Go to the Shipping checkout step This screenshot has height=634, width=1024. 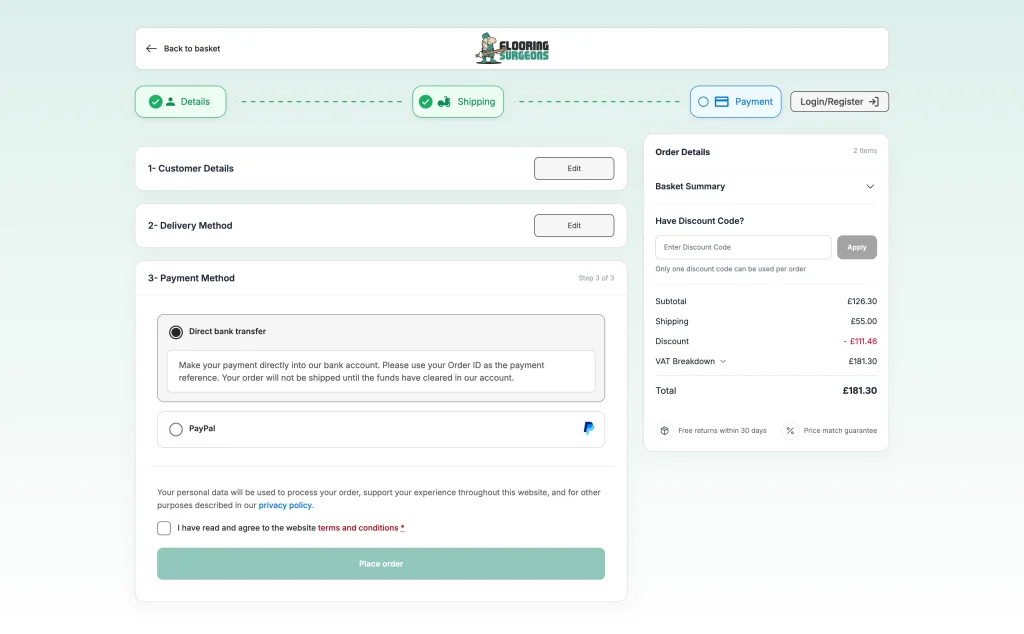click(x=458, y=102)
